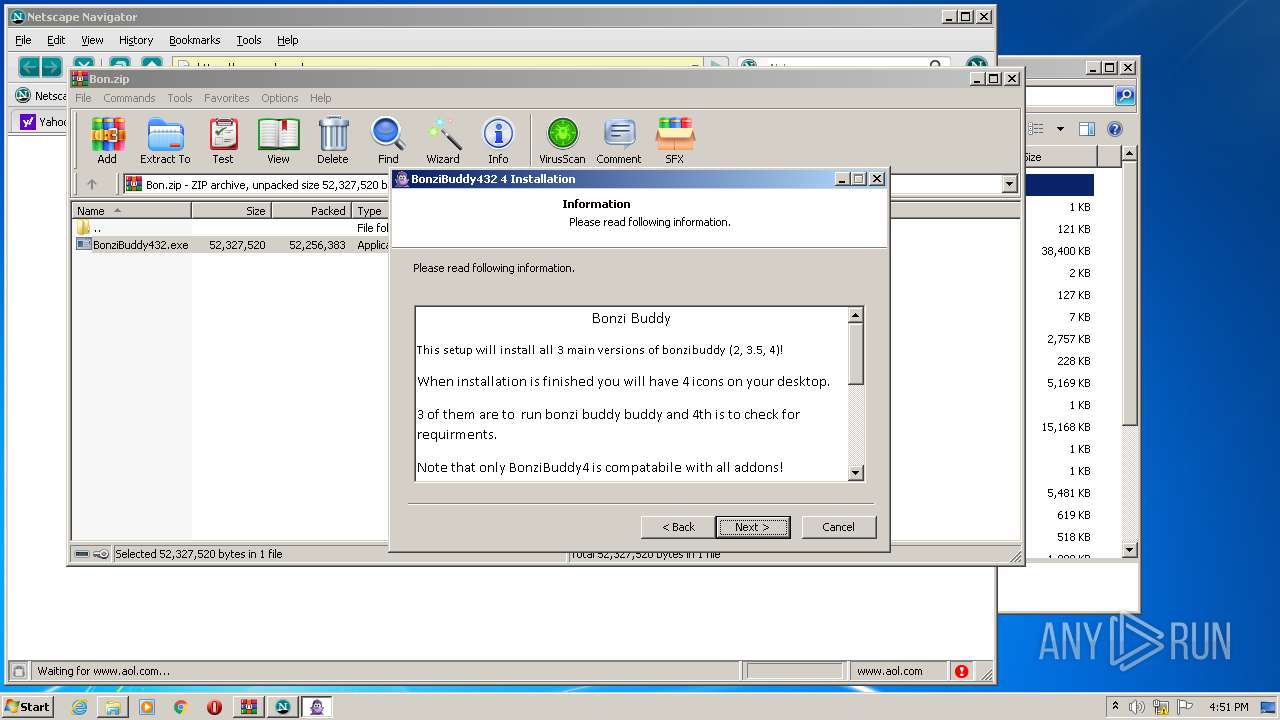Open the View tool in WinRAR
Screen dimensions: 1280x720
click(x=278, y=140)
